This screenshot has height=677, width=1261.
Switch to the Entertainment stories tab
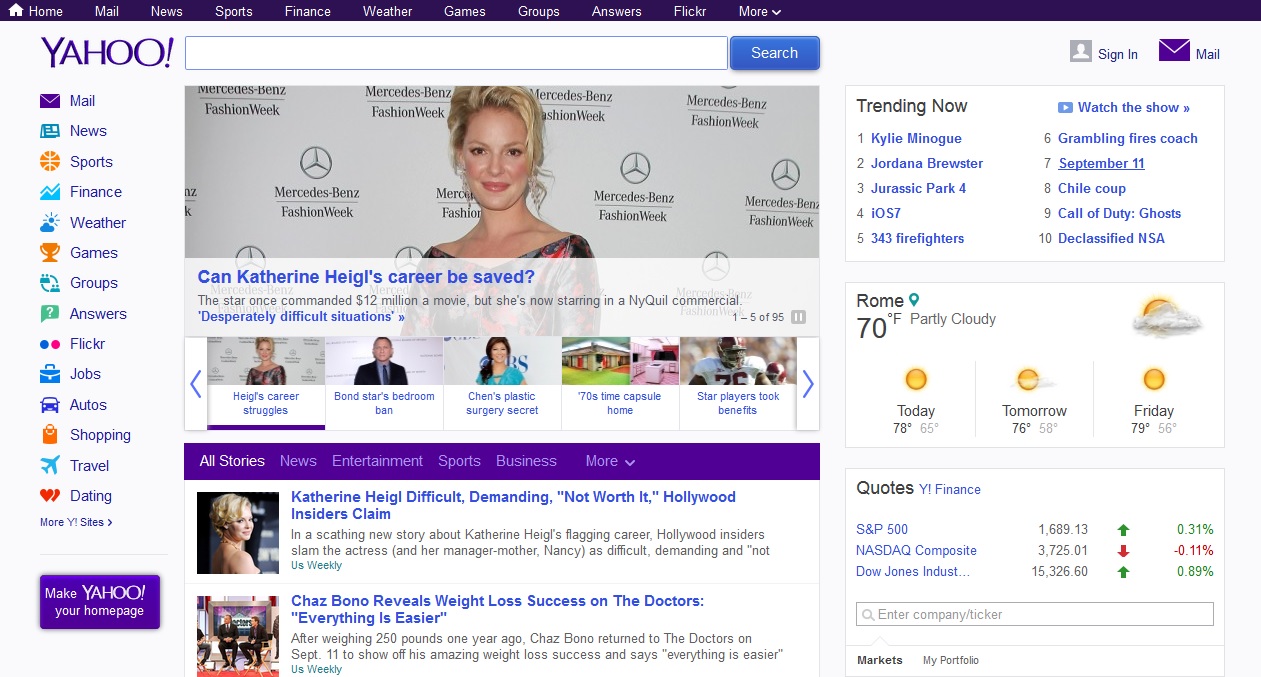tap(377, 461)
